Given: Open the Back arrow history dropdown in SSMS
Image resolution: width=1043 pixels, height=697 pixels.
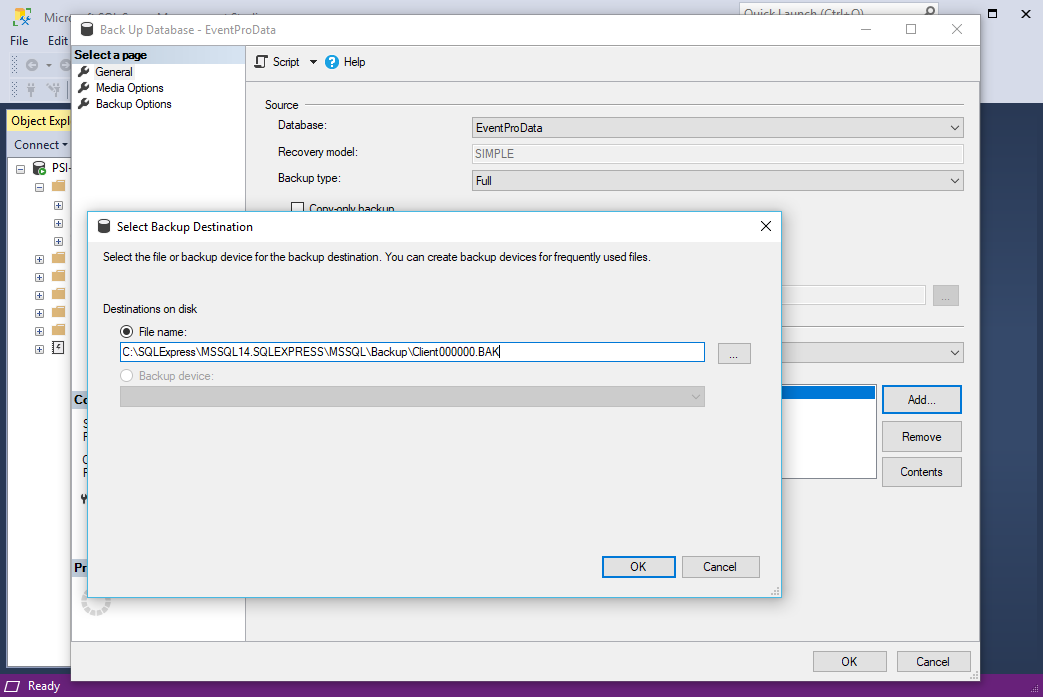Looking at the screenshot, I should tap(49, 65).
